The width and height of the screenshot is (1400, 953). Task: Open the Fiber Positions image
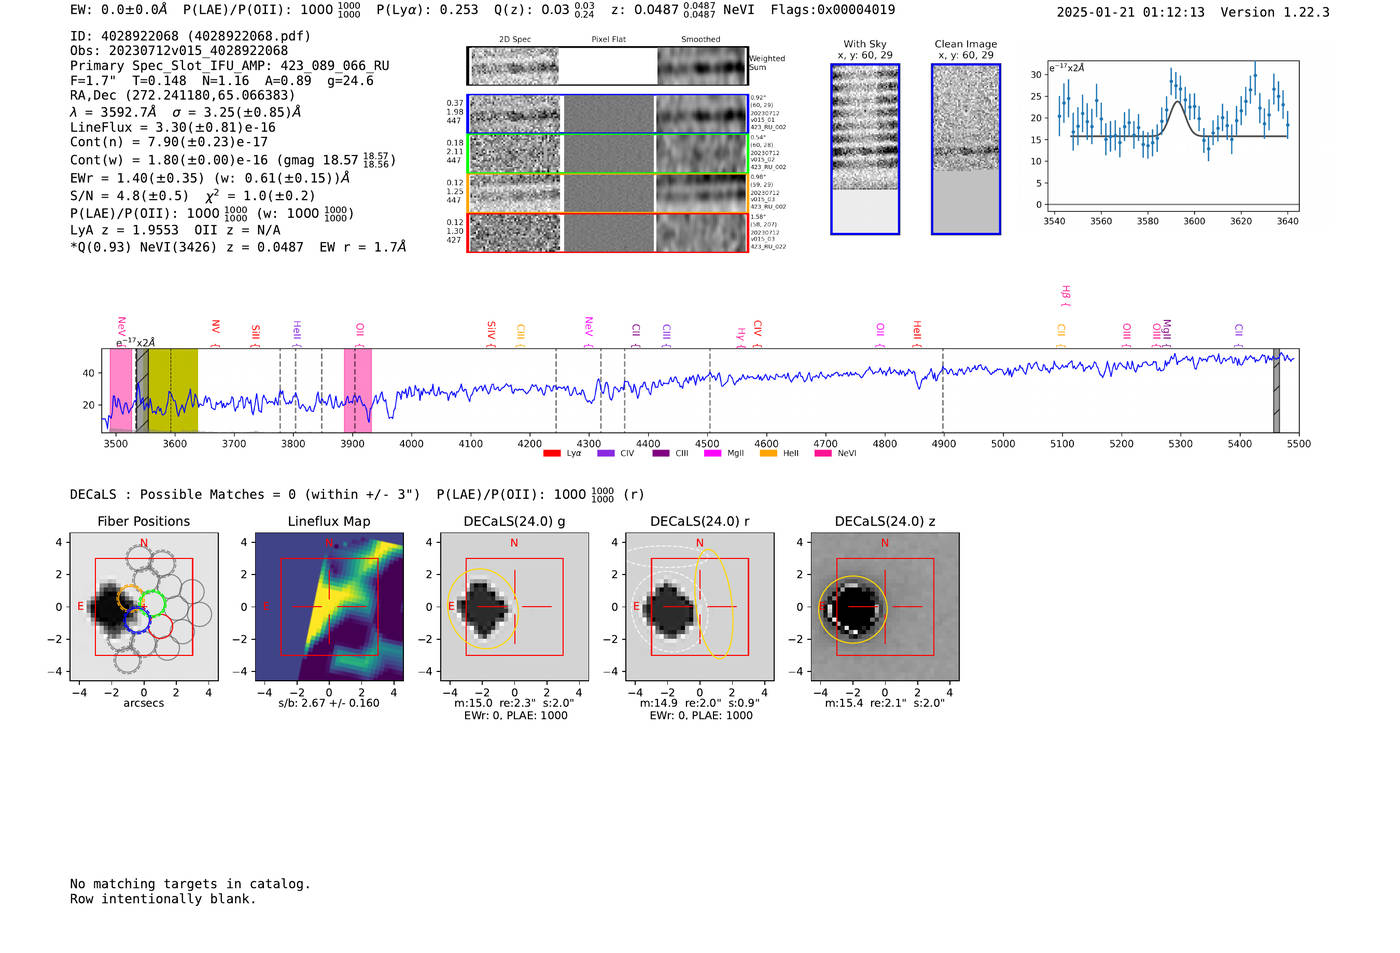144,607
